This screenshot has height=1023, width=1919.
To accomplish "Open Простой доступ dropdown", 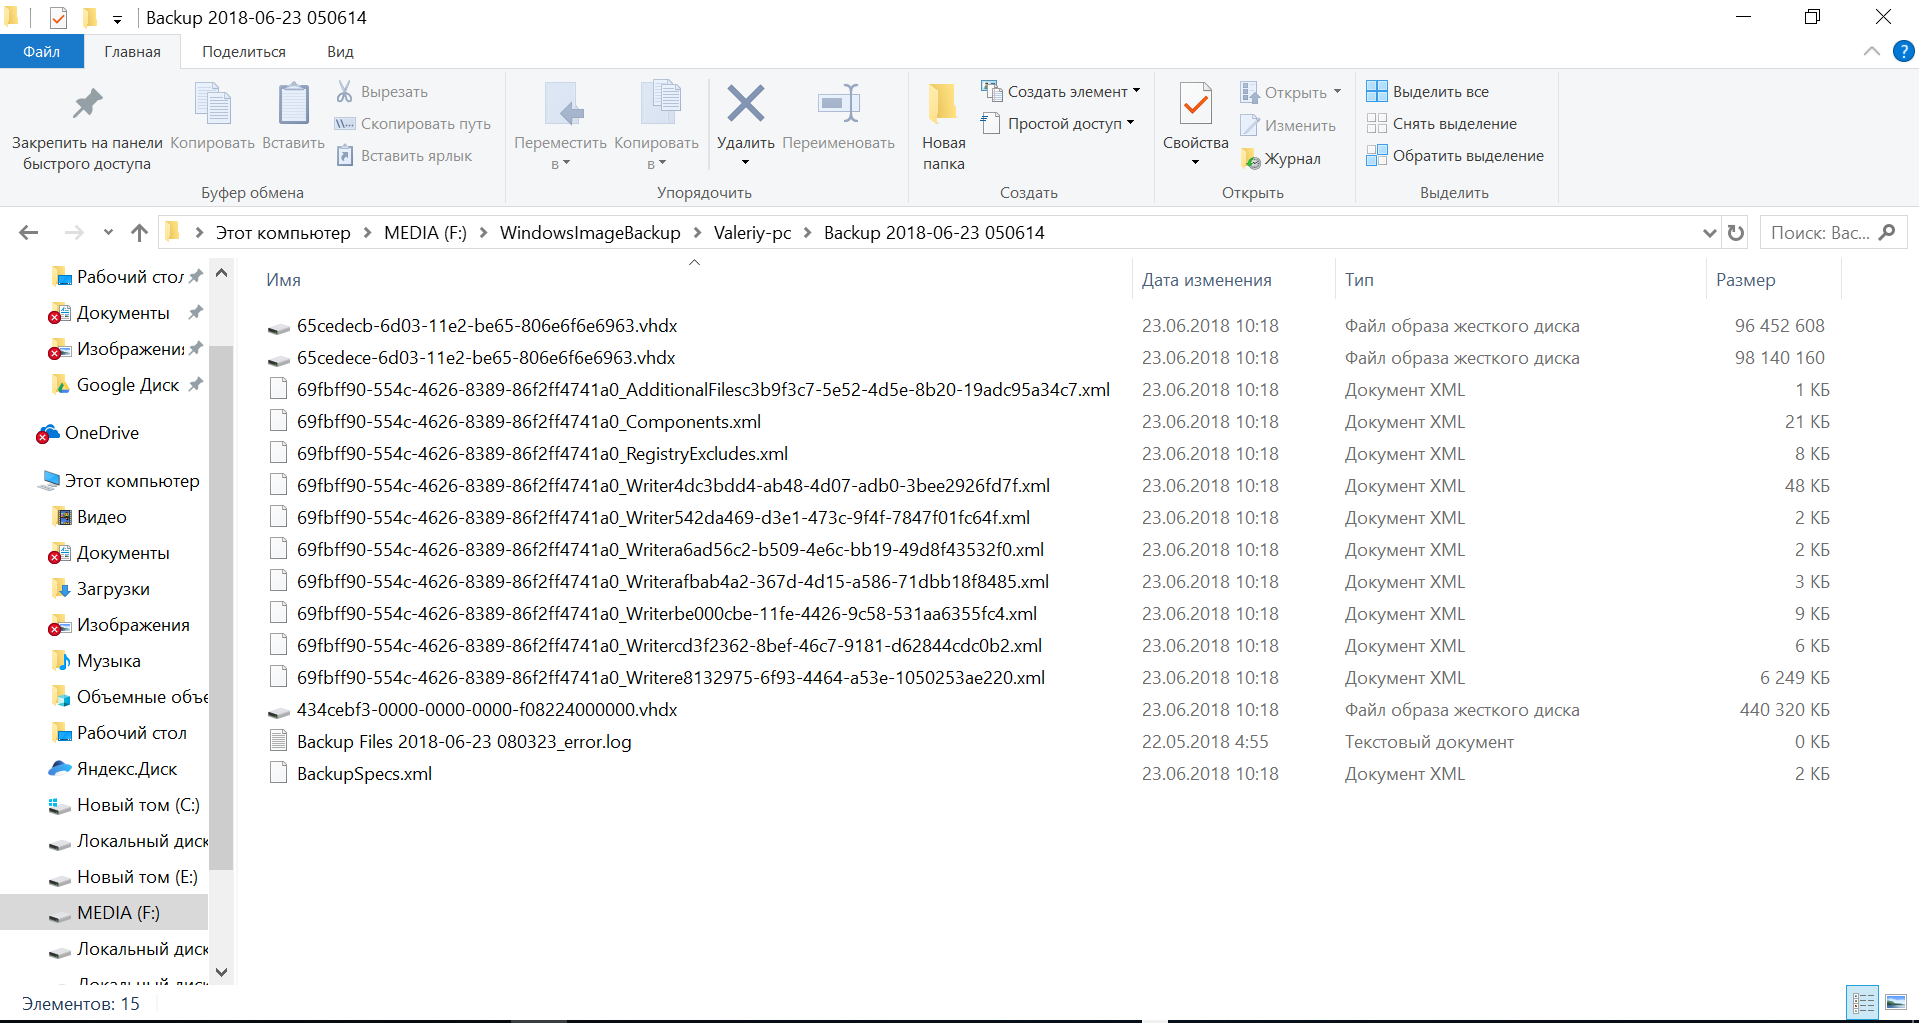I will point(1057,124).
